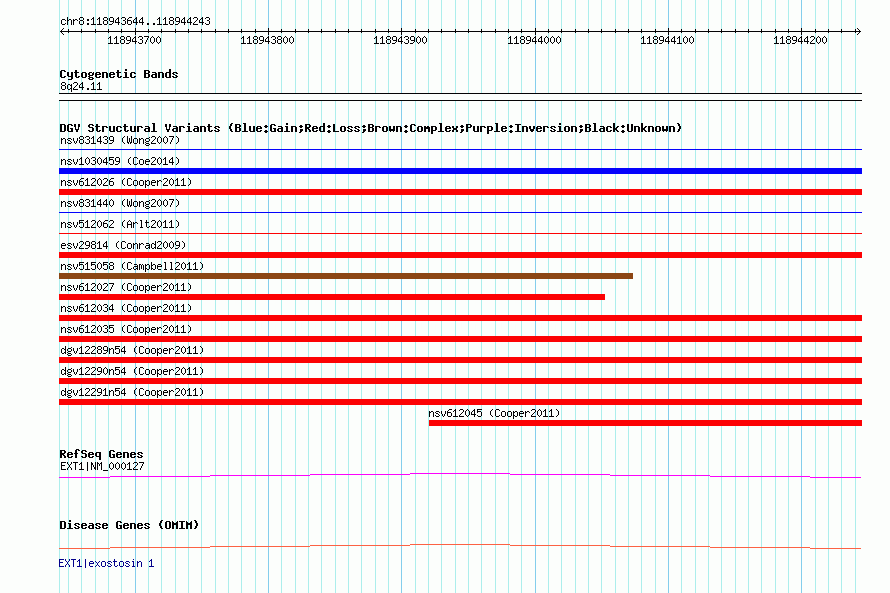Click the thick blue gain bar of nsv1030459
This screenshot has width=890, height=593.
(x=460, y=171)
